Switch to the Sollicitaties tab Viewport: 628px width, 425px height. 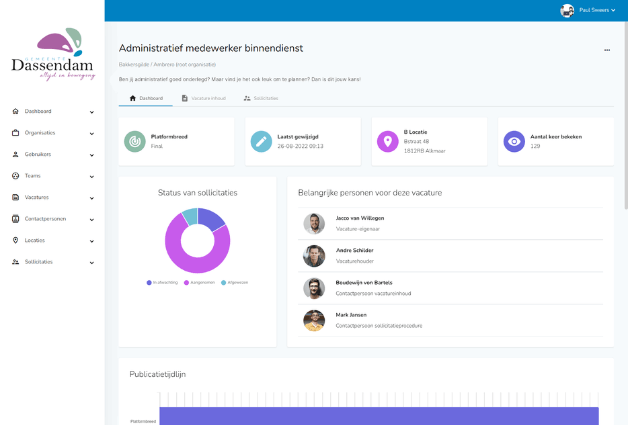click(261, 98)
